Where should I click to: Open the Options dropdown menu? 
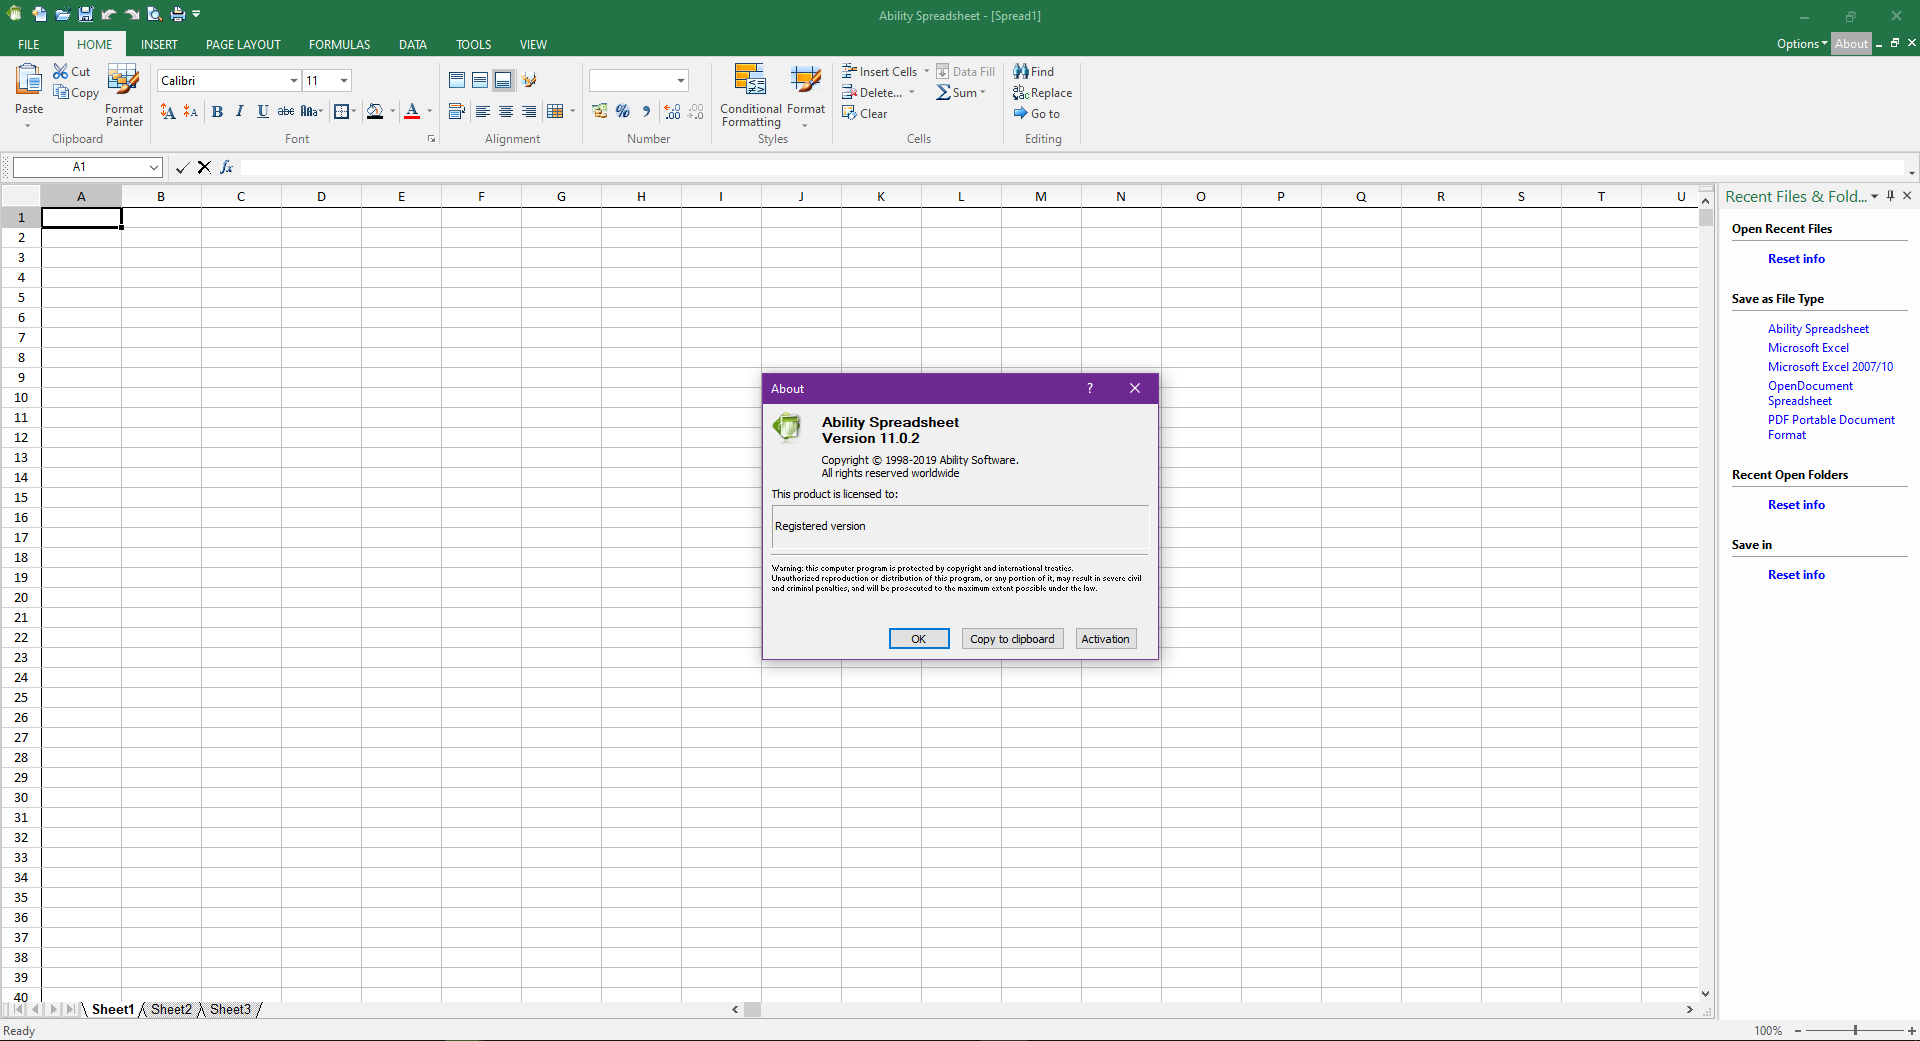coord(1802,44)
